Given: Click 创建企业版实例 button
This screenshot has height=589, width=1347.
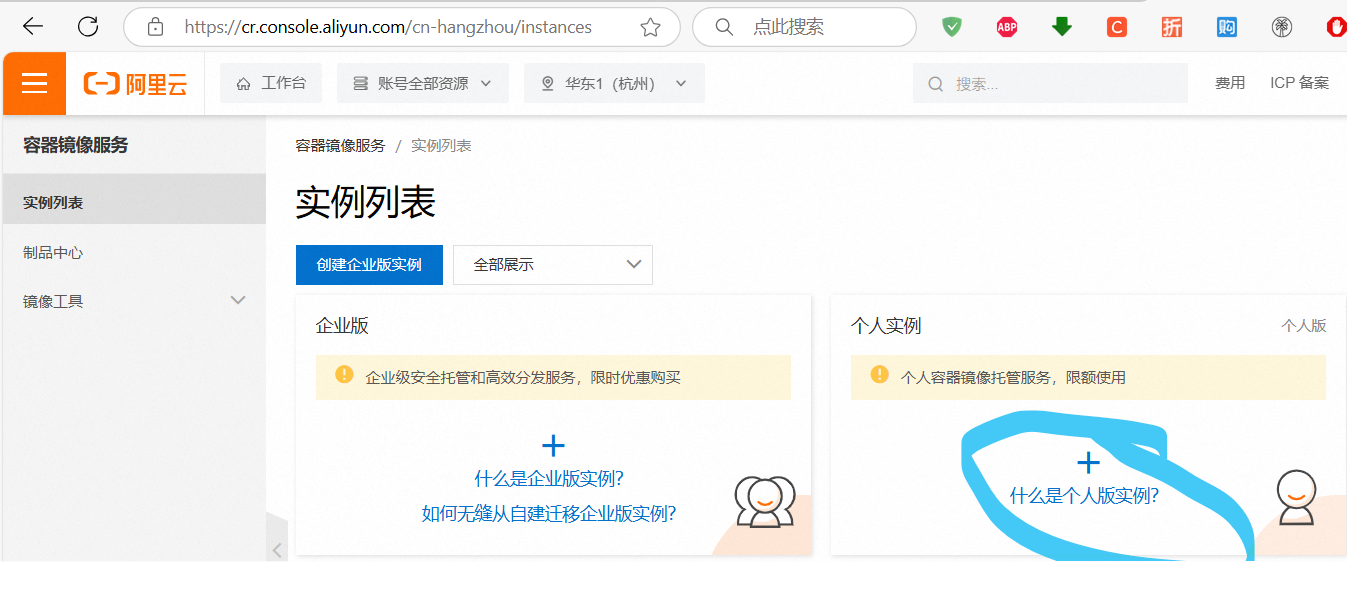Looking at the screenshot, I should (x=369, y=265).
